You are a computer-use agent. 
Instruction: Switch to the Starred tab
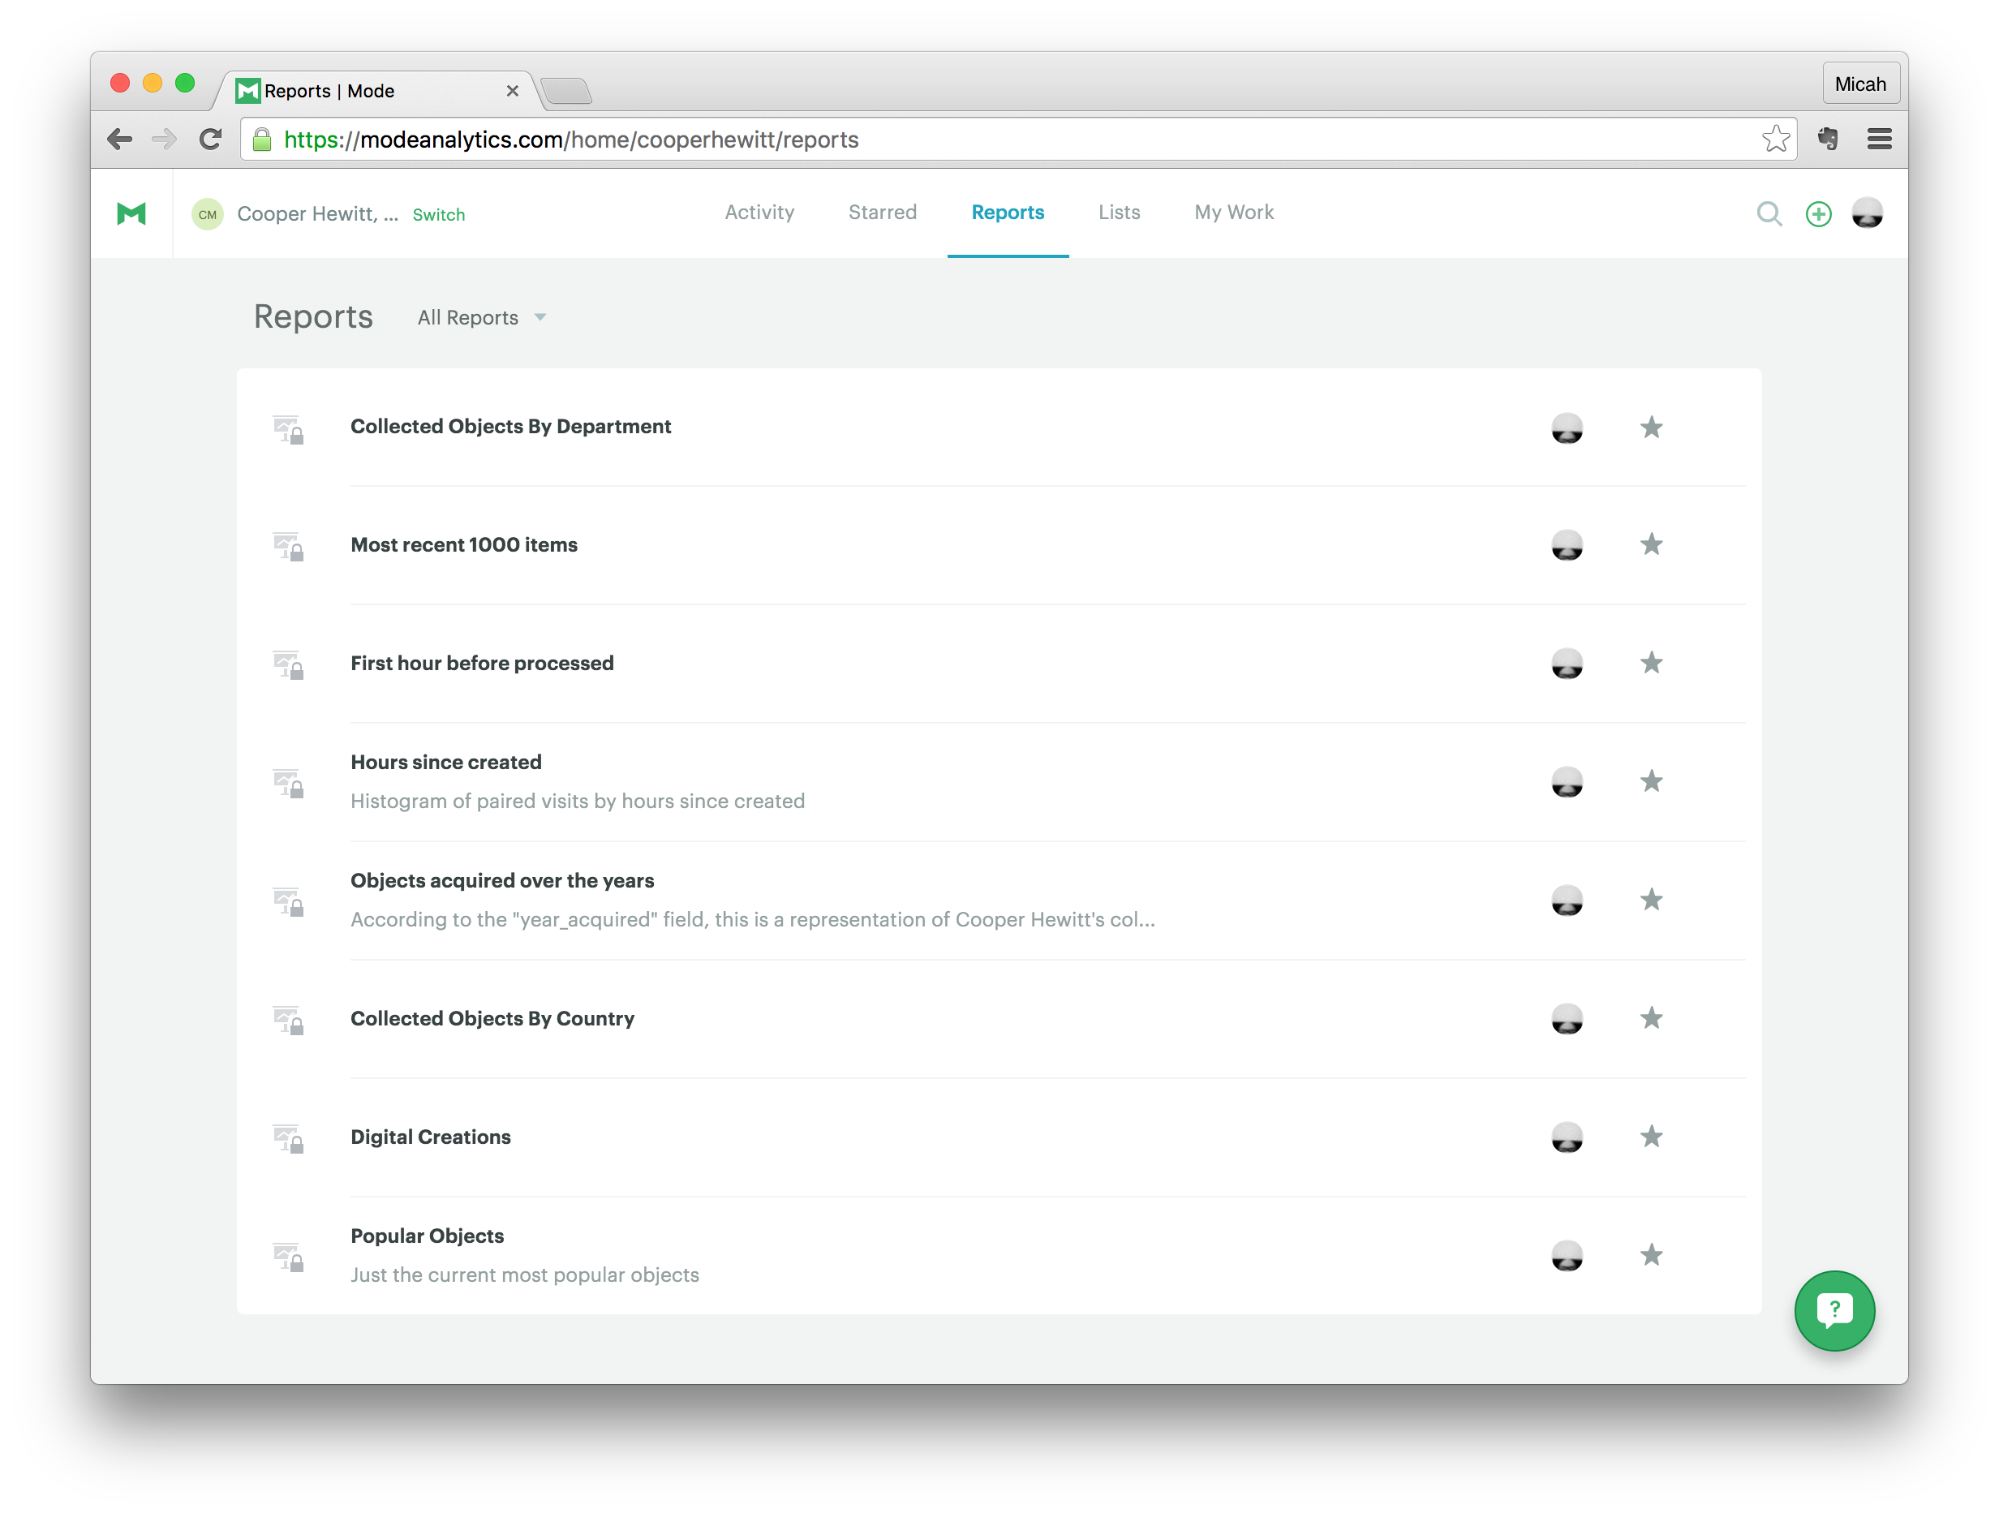882,212
